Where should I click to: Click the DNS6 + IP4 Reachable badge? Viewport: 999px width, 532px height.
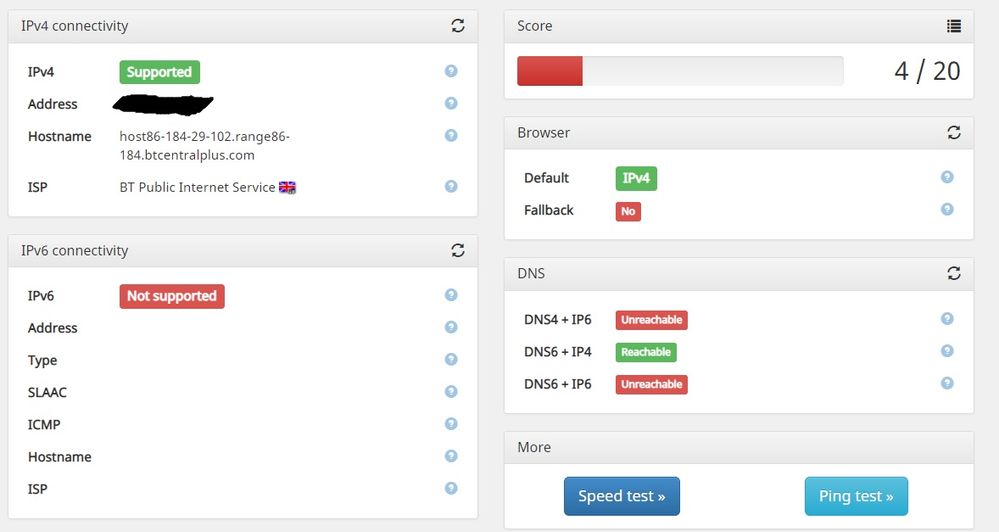645,352
